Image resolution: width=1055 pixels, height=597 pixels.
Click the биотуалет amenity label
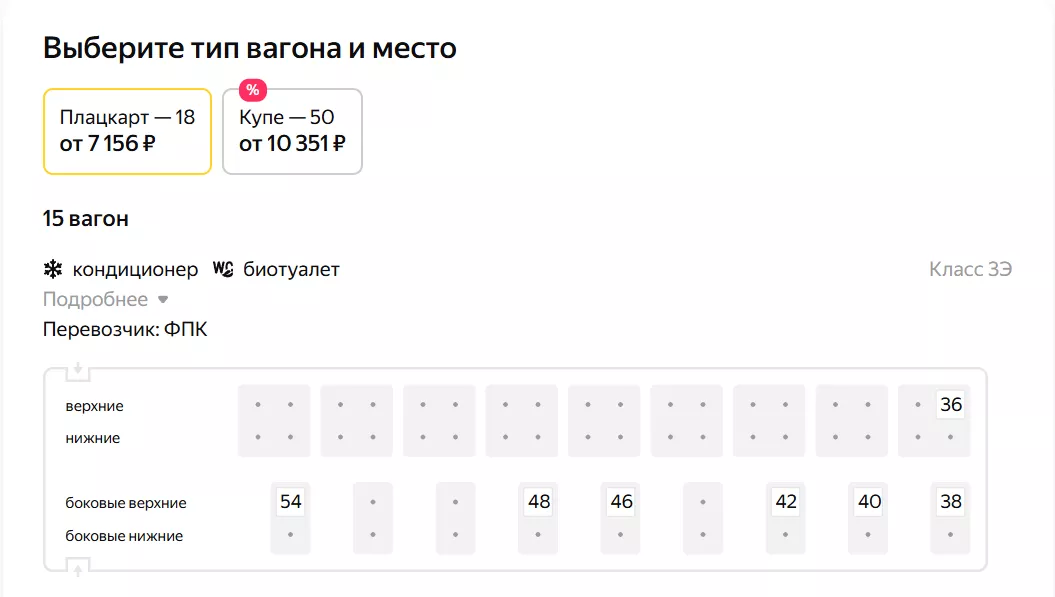[291, 270]
